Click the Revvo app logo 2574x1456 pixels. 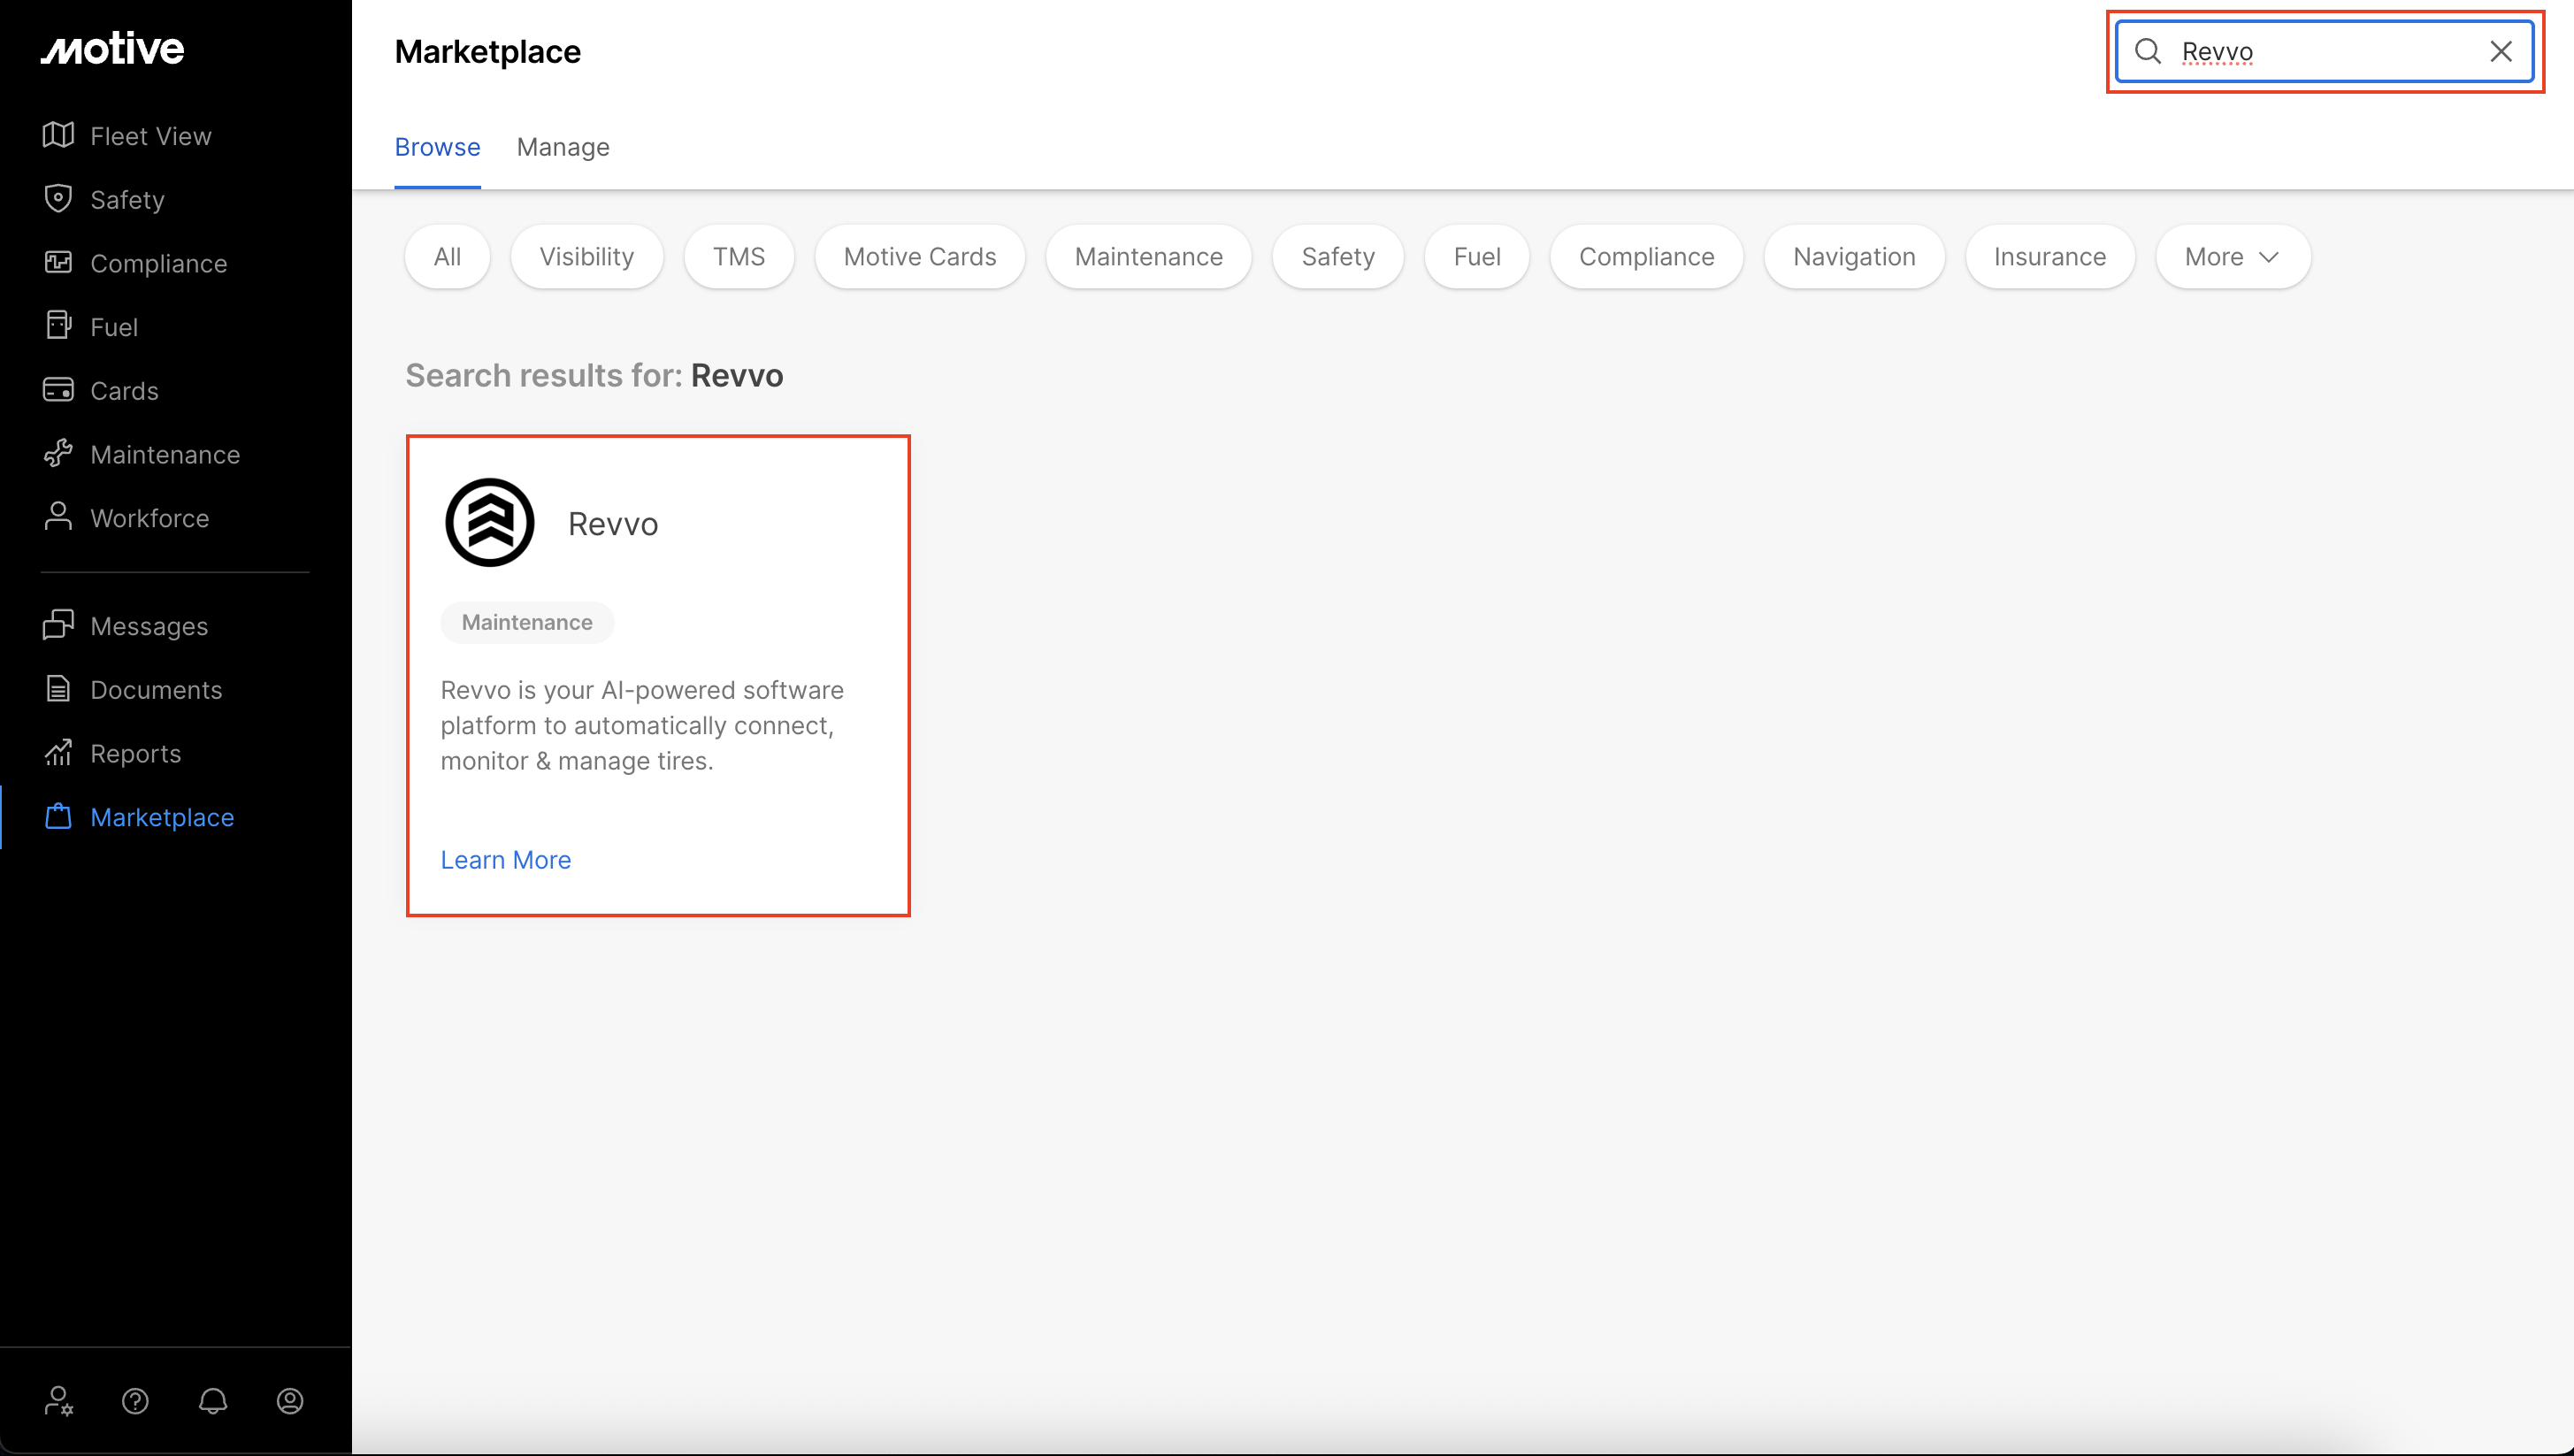(x=490, y=523)
